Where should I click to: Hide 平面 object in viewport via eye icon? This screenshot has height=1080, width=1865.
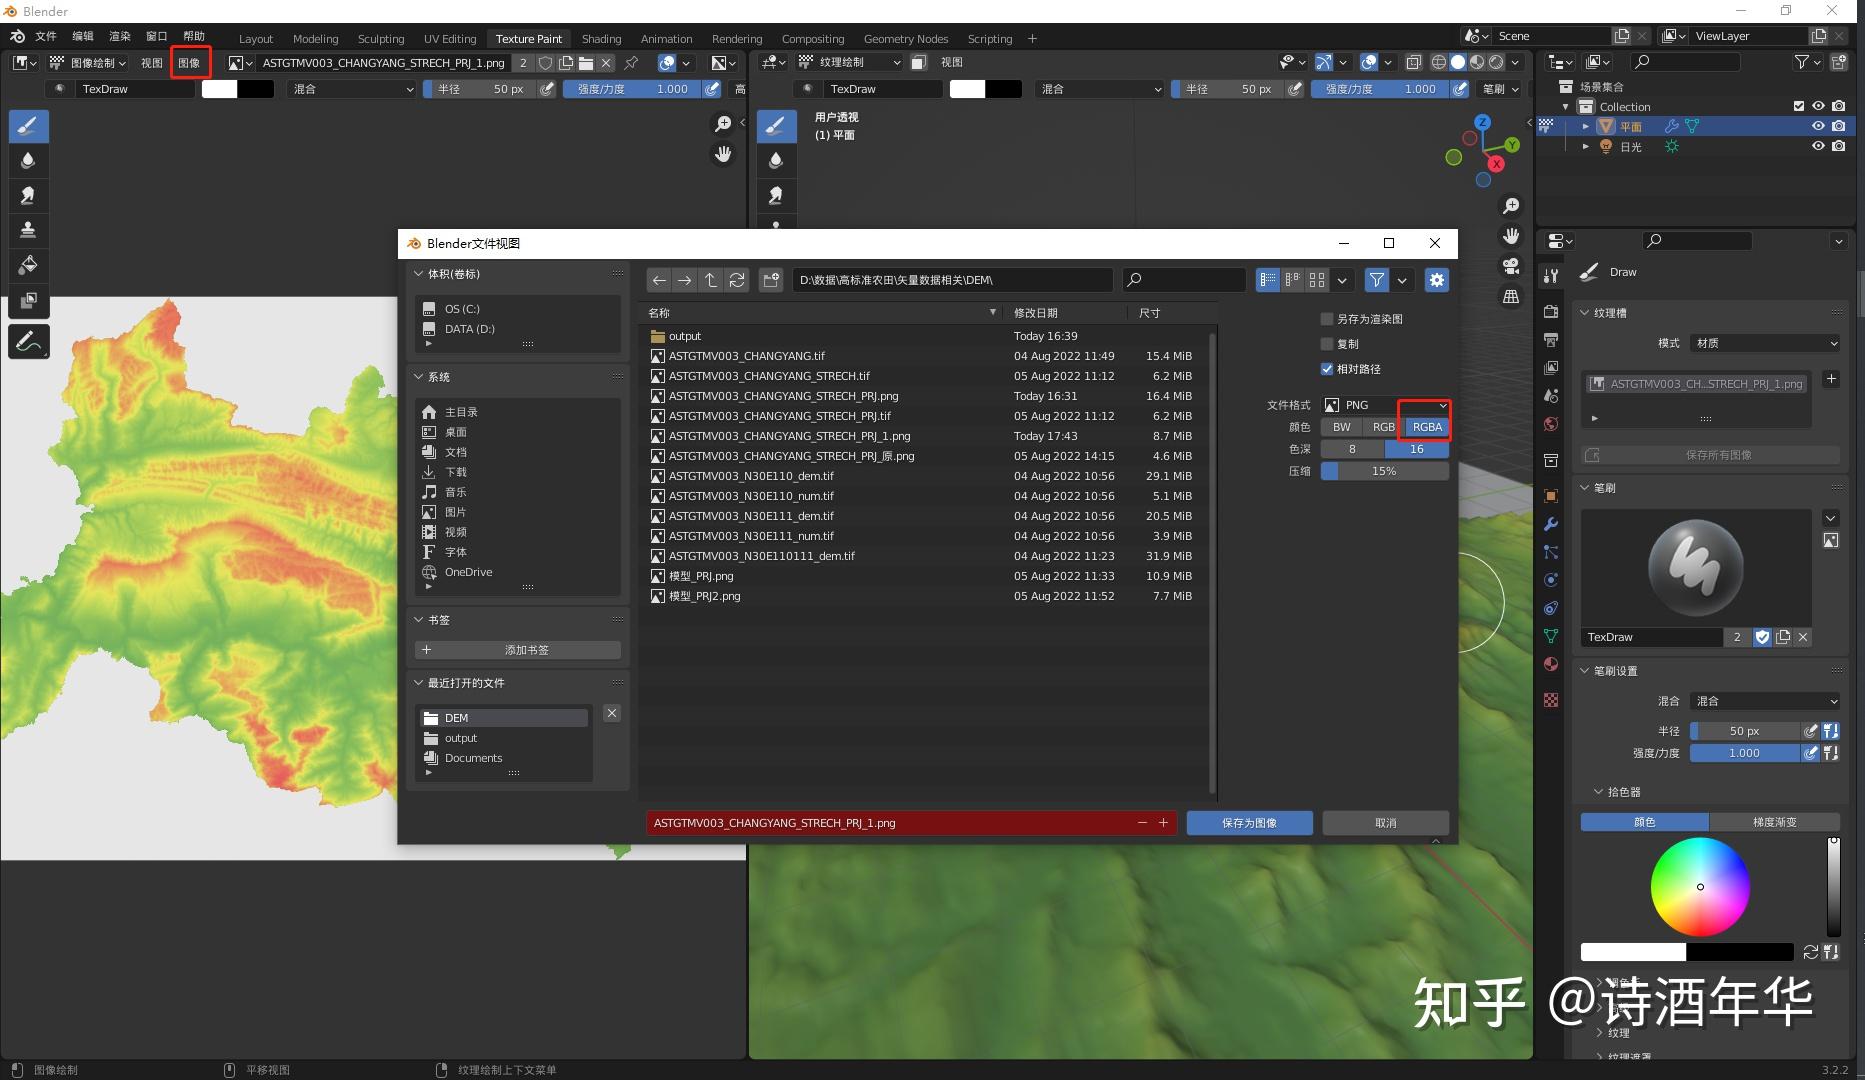pos(1818,126)
